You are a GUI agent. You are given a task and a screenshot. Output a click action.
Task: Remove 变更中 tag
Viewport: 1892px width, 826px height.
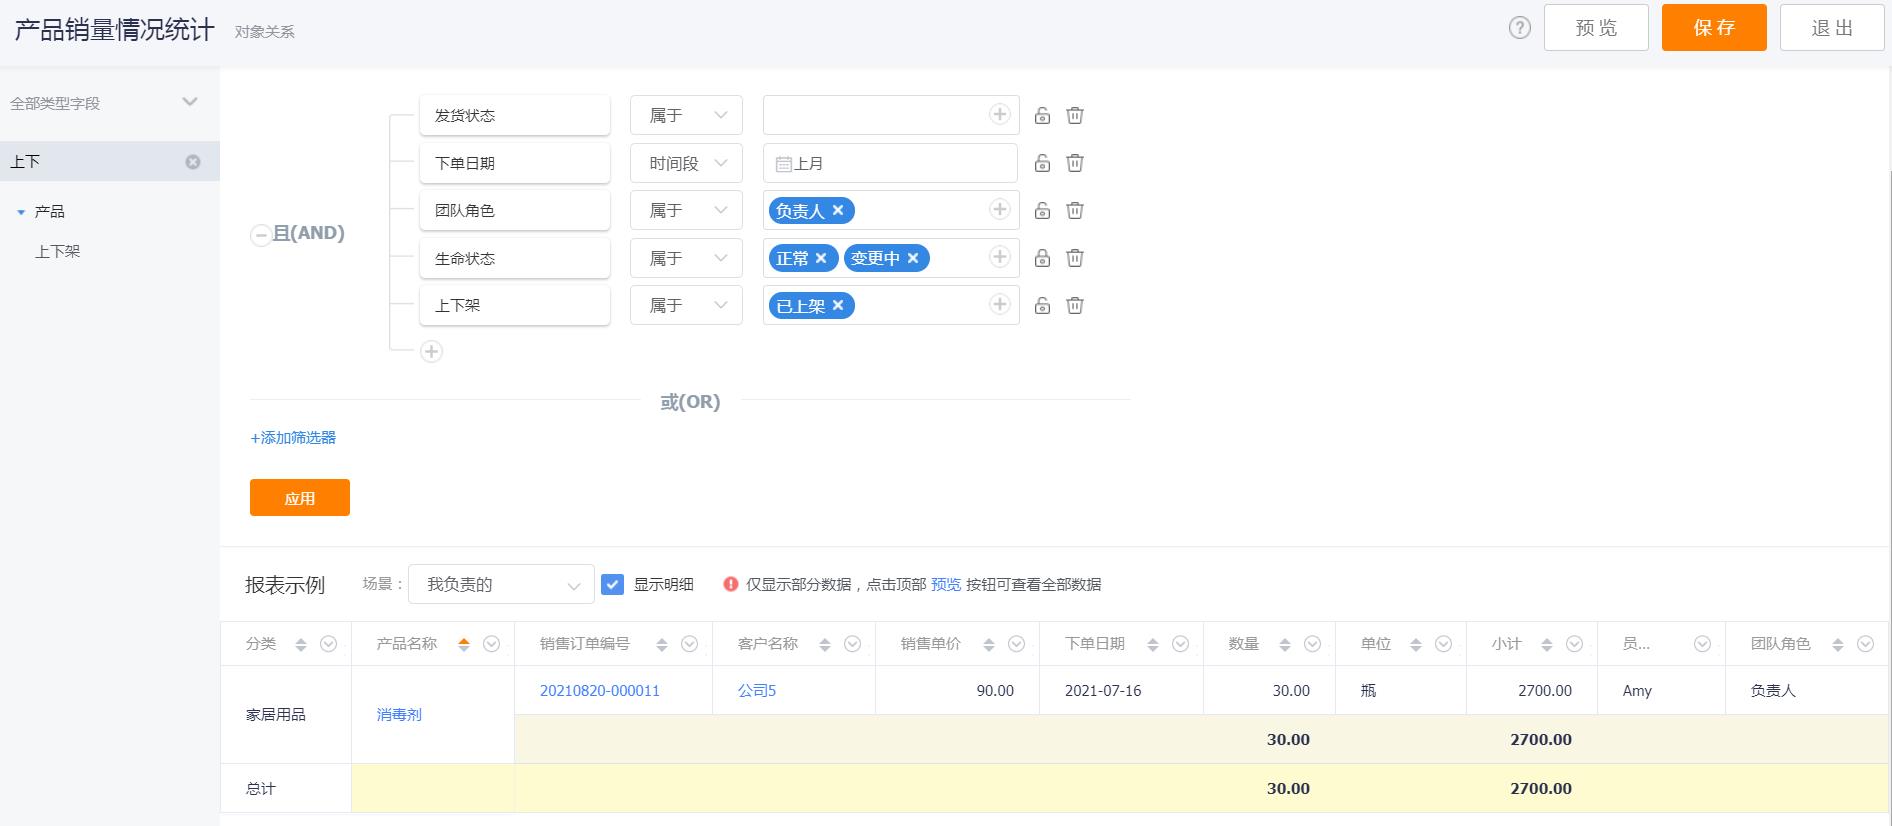(x=913, y=258)
